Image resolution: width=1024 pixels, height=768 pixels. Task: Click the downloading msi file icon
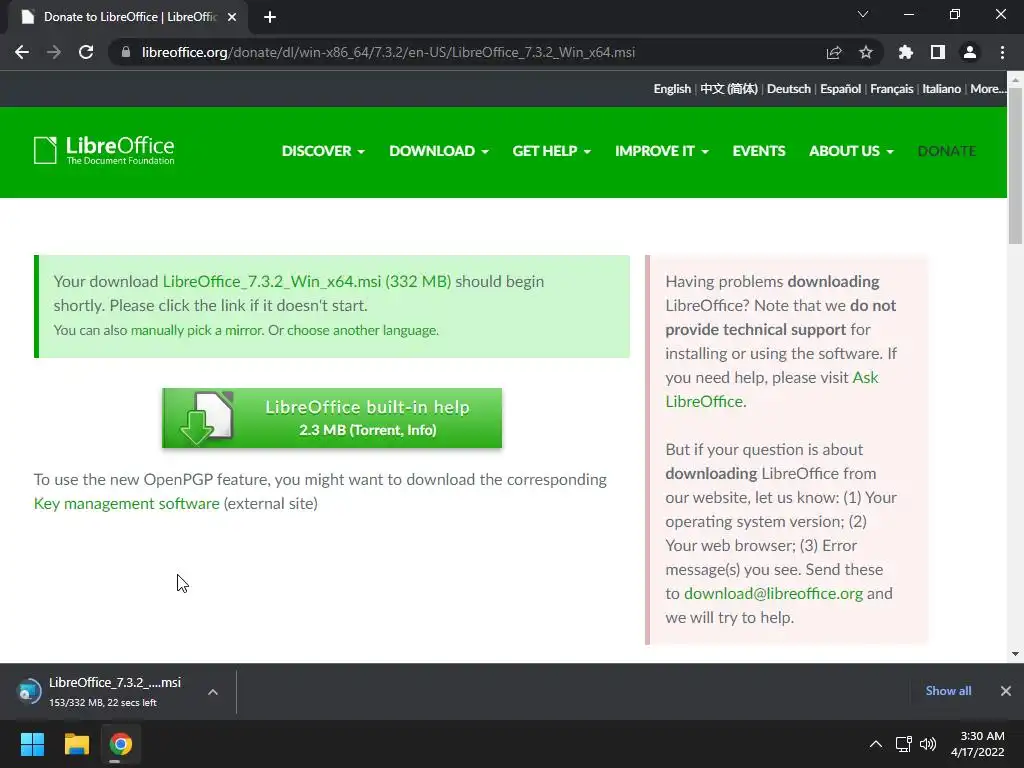point(29,692)
